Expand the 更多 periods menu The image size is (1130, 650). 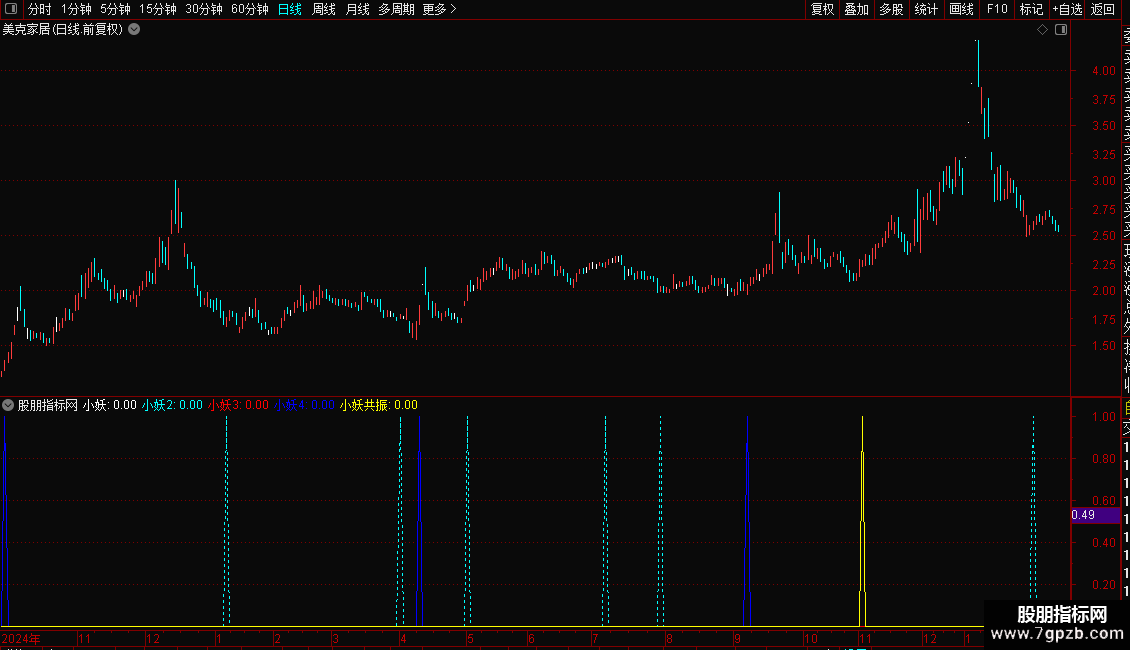pyautogui.click(x=440, y=9)
